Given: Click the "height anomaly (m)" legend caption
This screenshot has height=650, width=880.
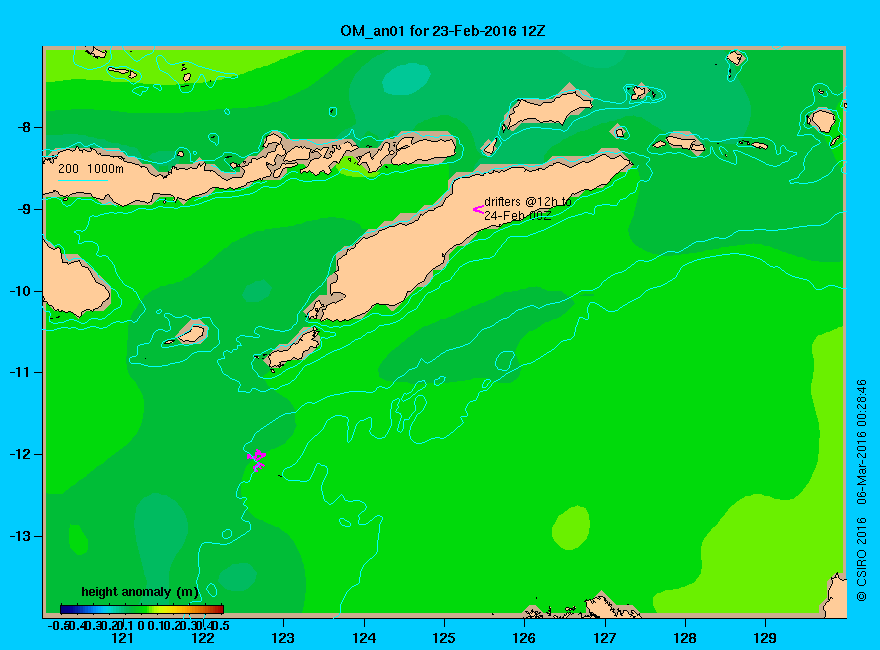Looking at the screenshot, I should pos(140,592).
